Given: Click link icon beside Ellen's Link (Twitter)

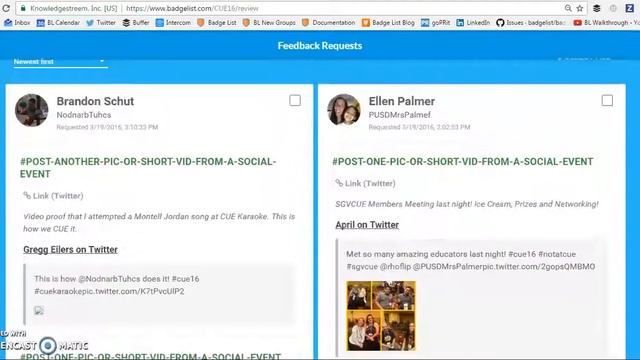Looking at the screenshot, I should tap(339, 183).
